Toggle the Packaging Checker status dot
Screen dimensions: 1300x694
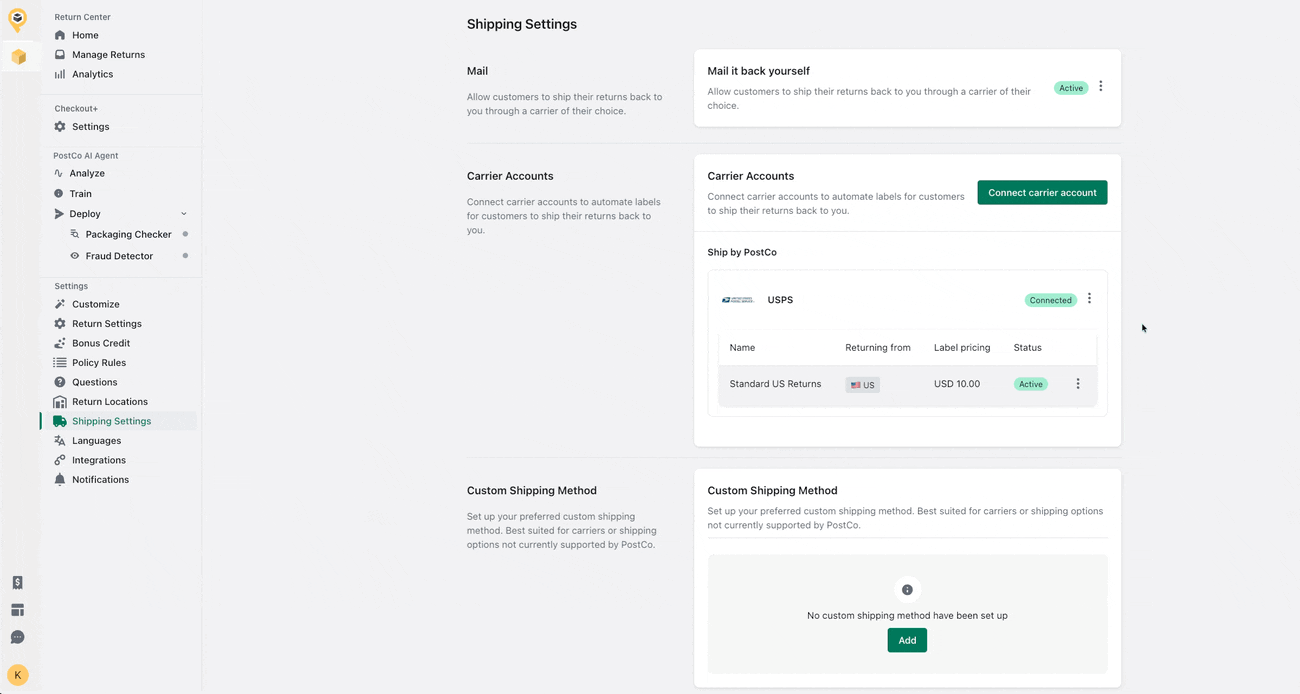pyautogui.click(x=185, y=234)
